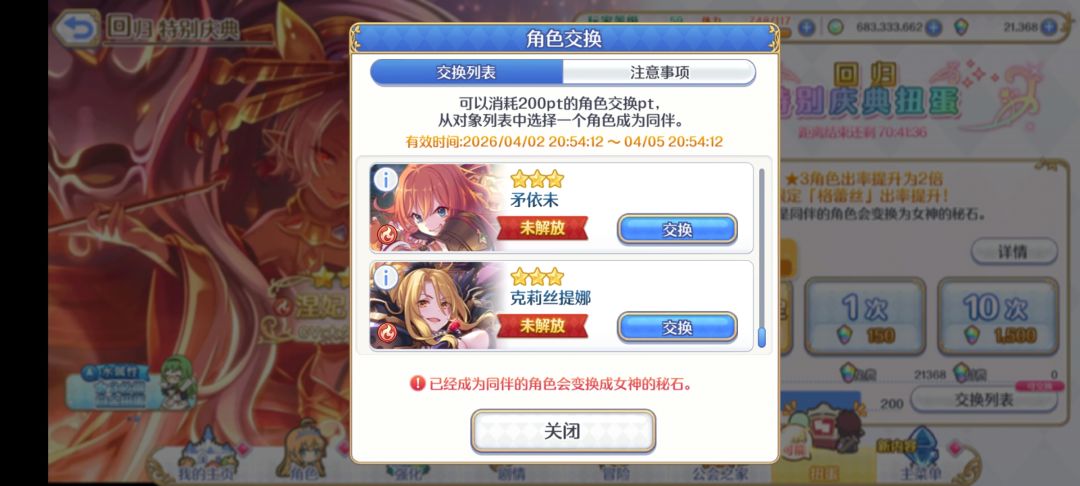Open info icon on 矛依未 card
Image resolution: width=1080 pixels, height=486 pixels.
(x=385, y=180)
